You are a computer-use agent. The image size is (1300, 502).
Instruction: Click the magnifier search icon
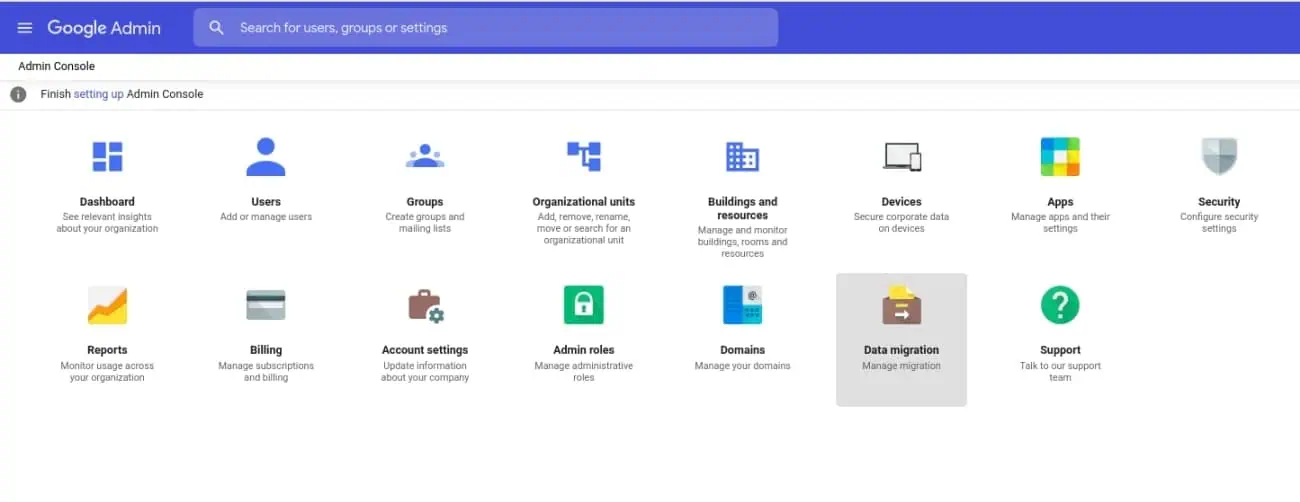pyautogui.click(x=216, y=28)
